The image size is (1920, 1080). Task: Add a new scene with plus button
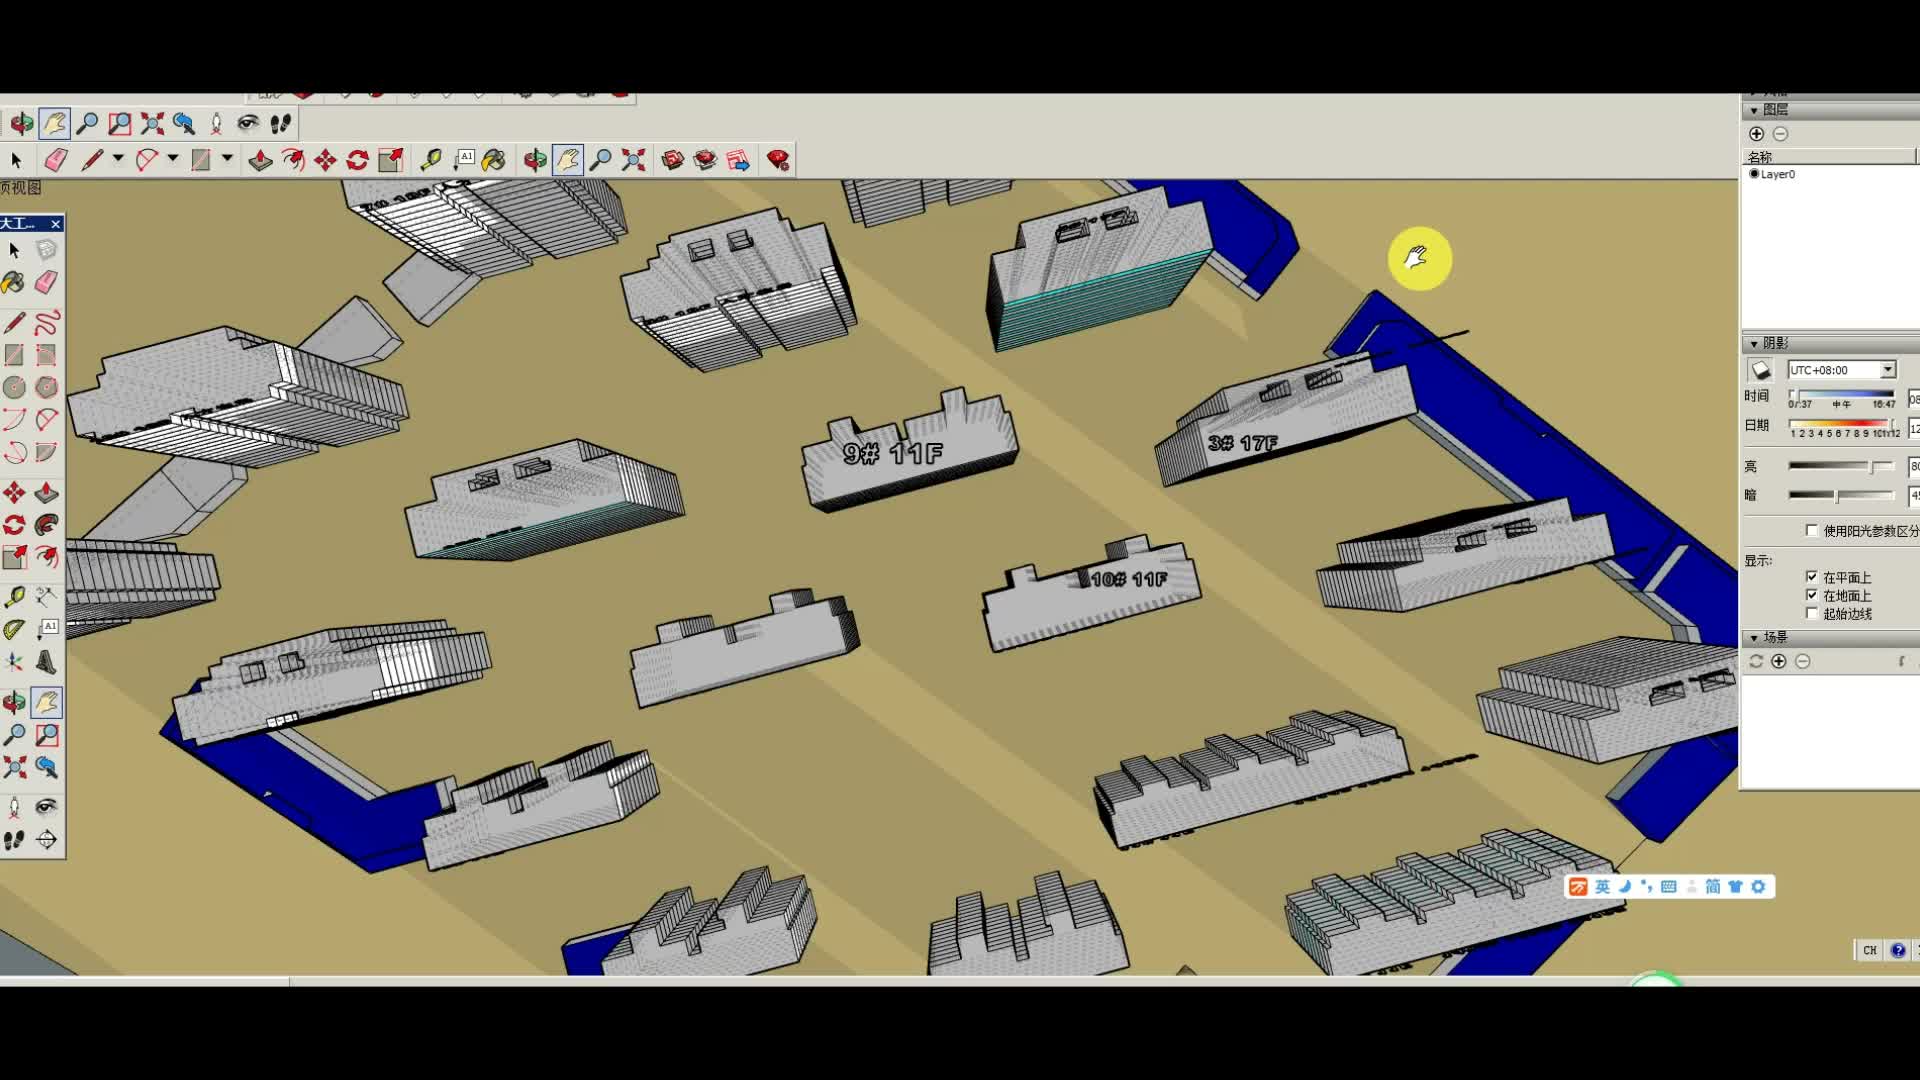pyautogui.click(x=1779, y=661)
